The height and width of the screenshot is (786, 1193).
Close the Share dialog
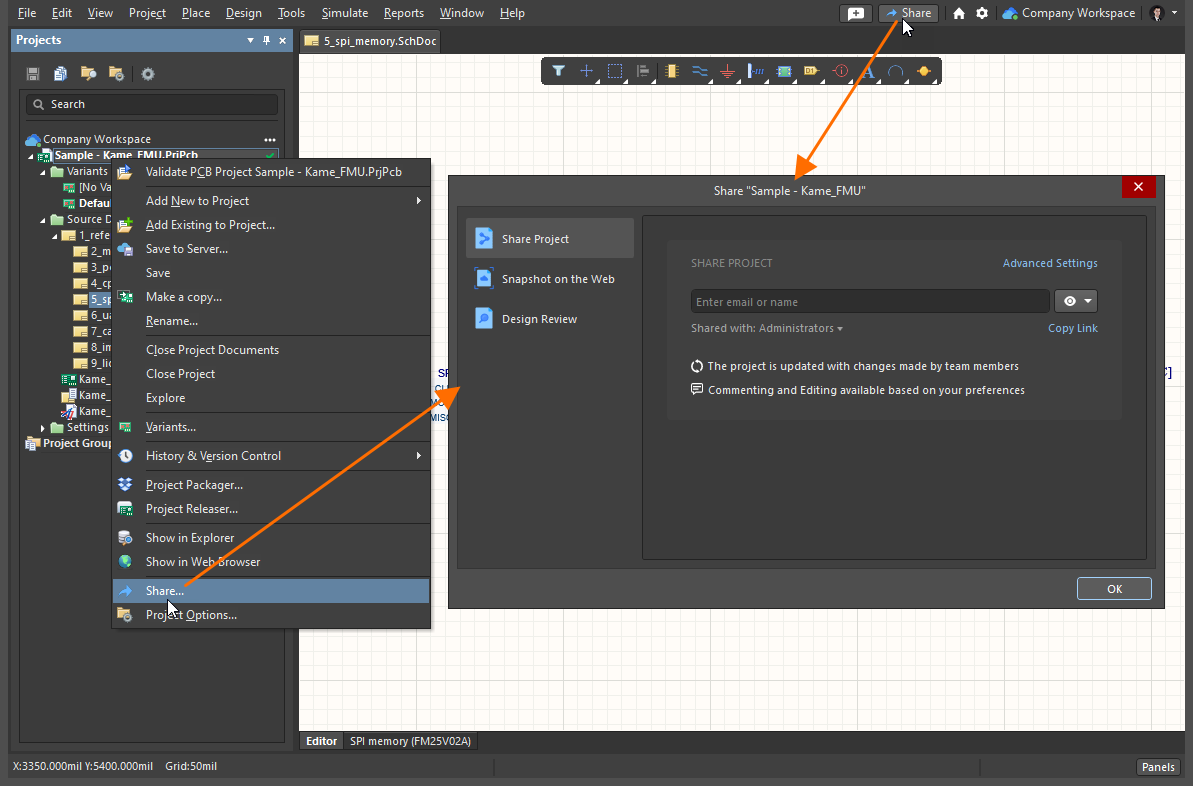point(1138,187)
